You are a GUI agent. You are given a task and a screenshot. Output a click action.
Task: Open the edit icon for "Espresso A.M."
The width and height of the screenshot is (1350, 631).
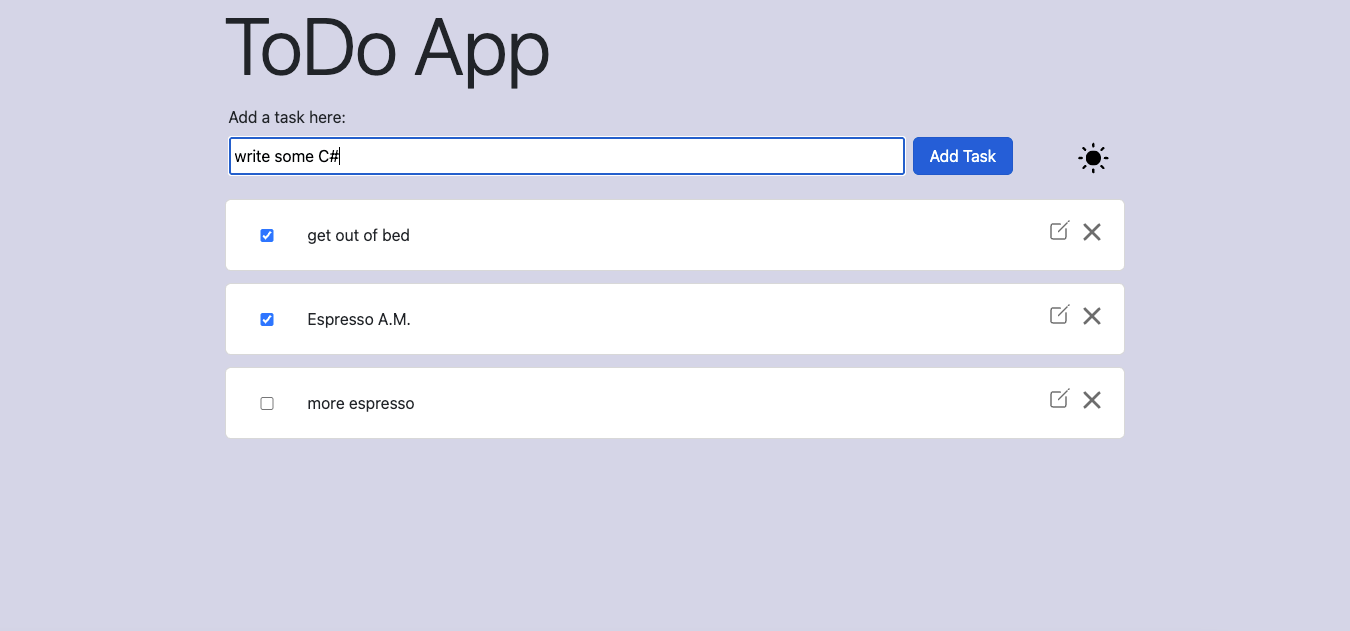tap(1059, 315)
